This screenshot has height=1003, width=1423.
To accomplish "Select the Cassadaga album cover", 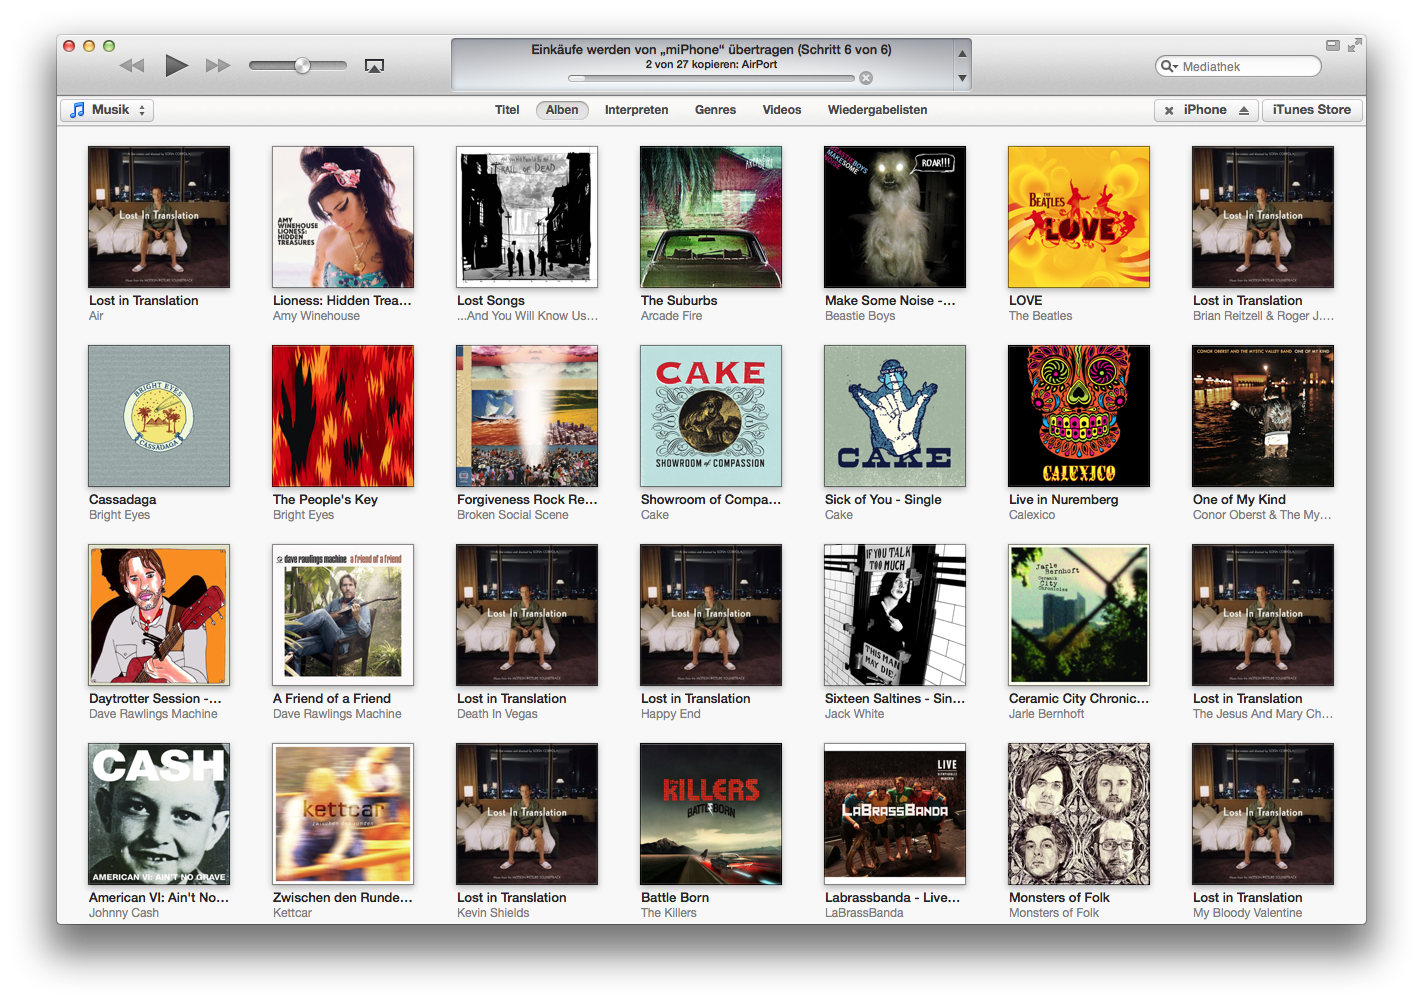I will click(159, 416).
